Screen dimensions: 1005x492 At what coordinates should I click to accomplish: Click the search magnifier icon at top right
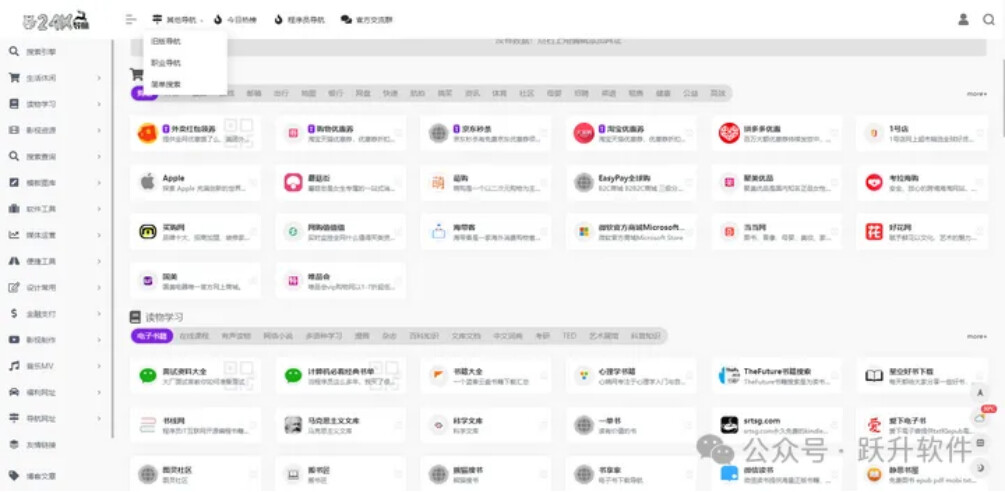(x=989, y=19)
